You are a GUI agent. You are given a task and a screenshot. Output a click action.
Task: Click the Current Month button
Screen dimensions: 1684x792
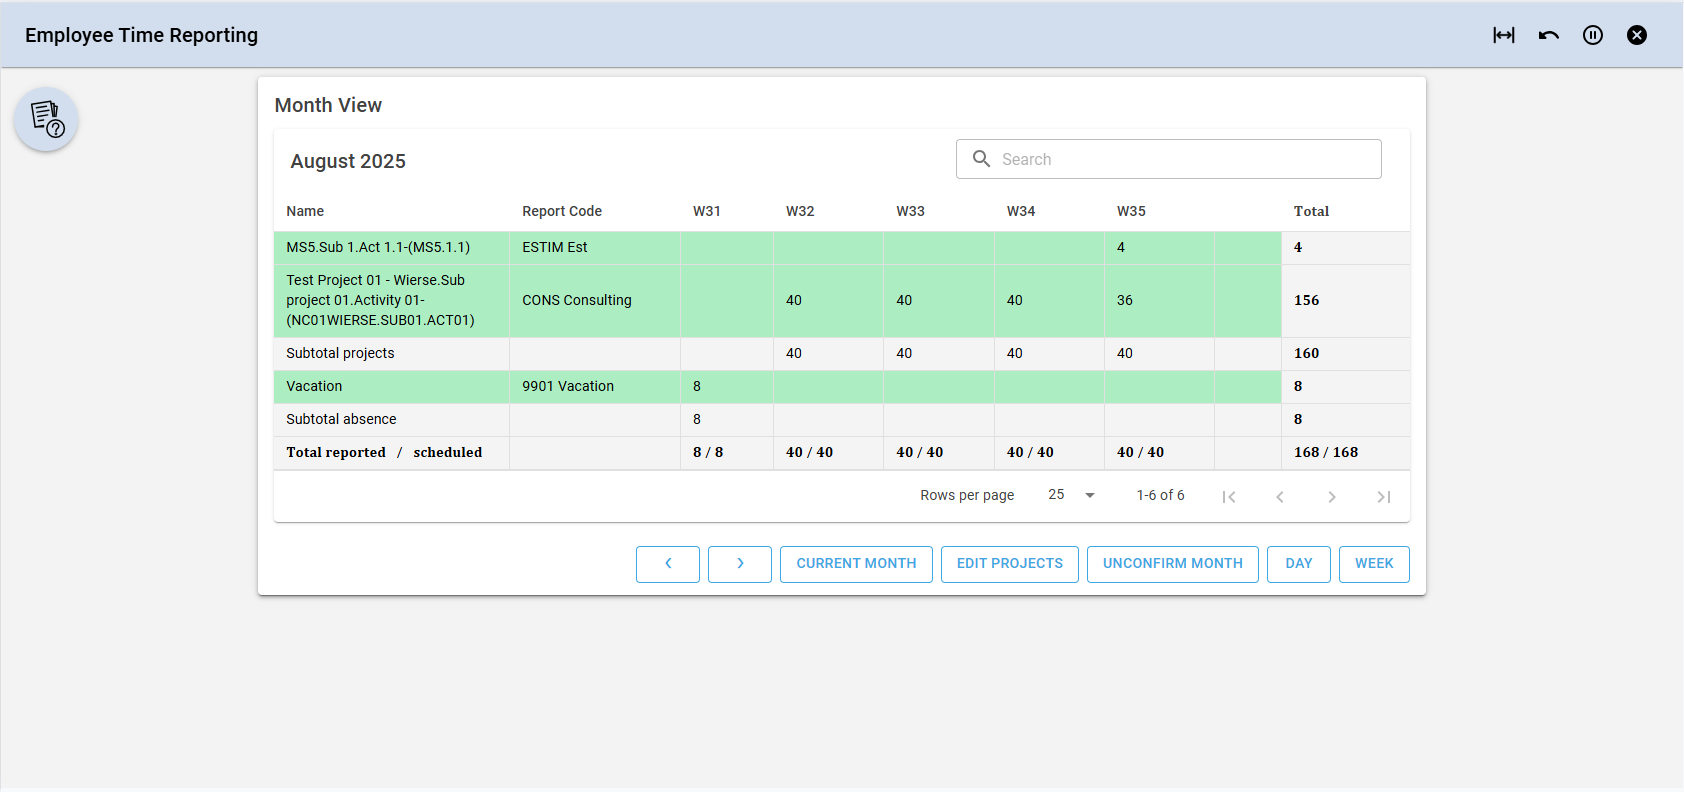pos(856,564)
